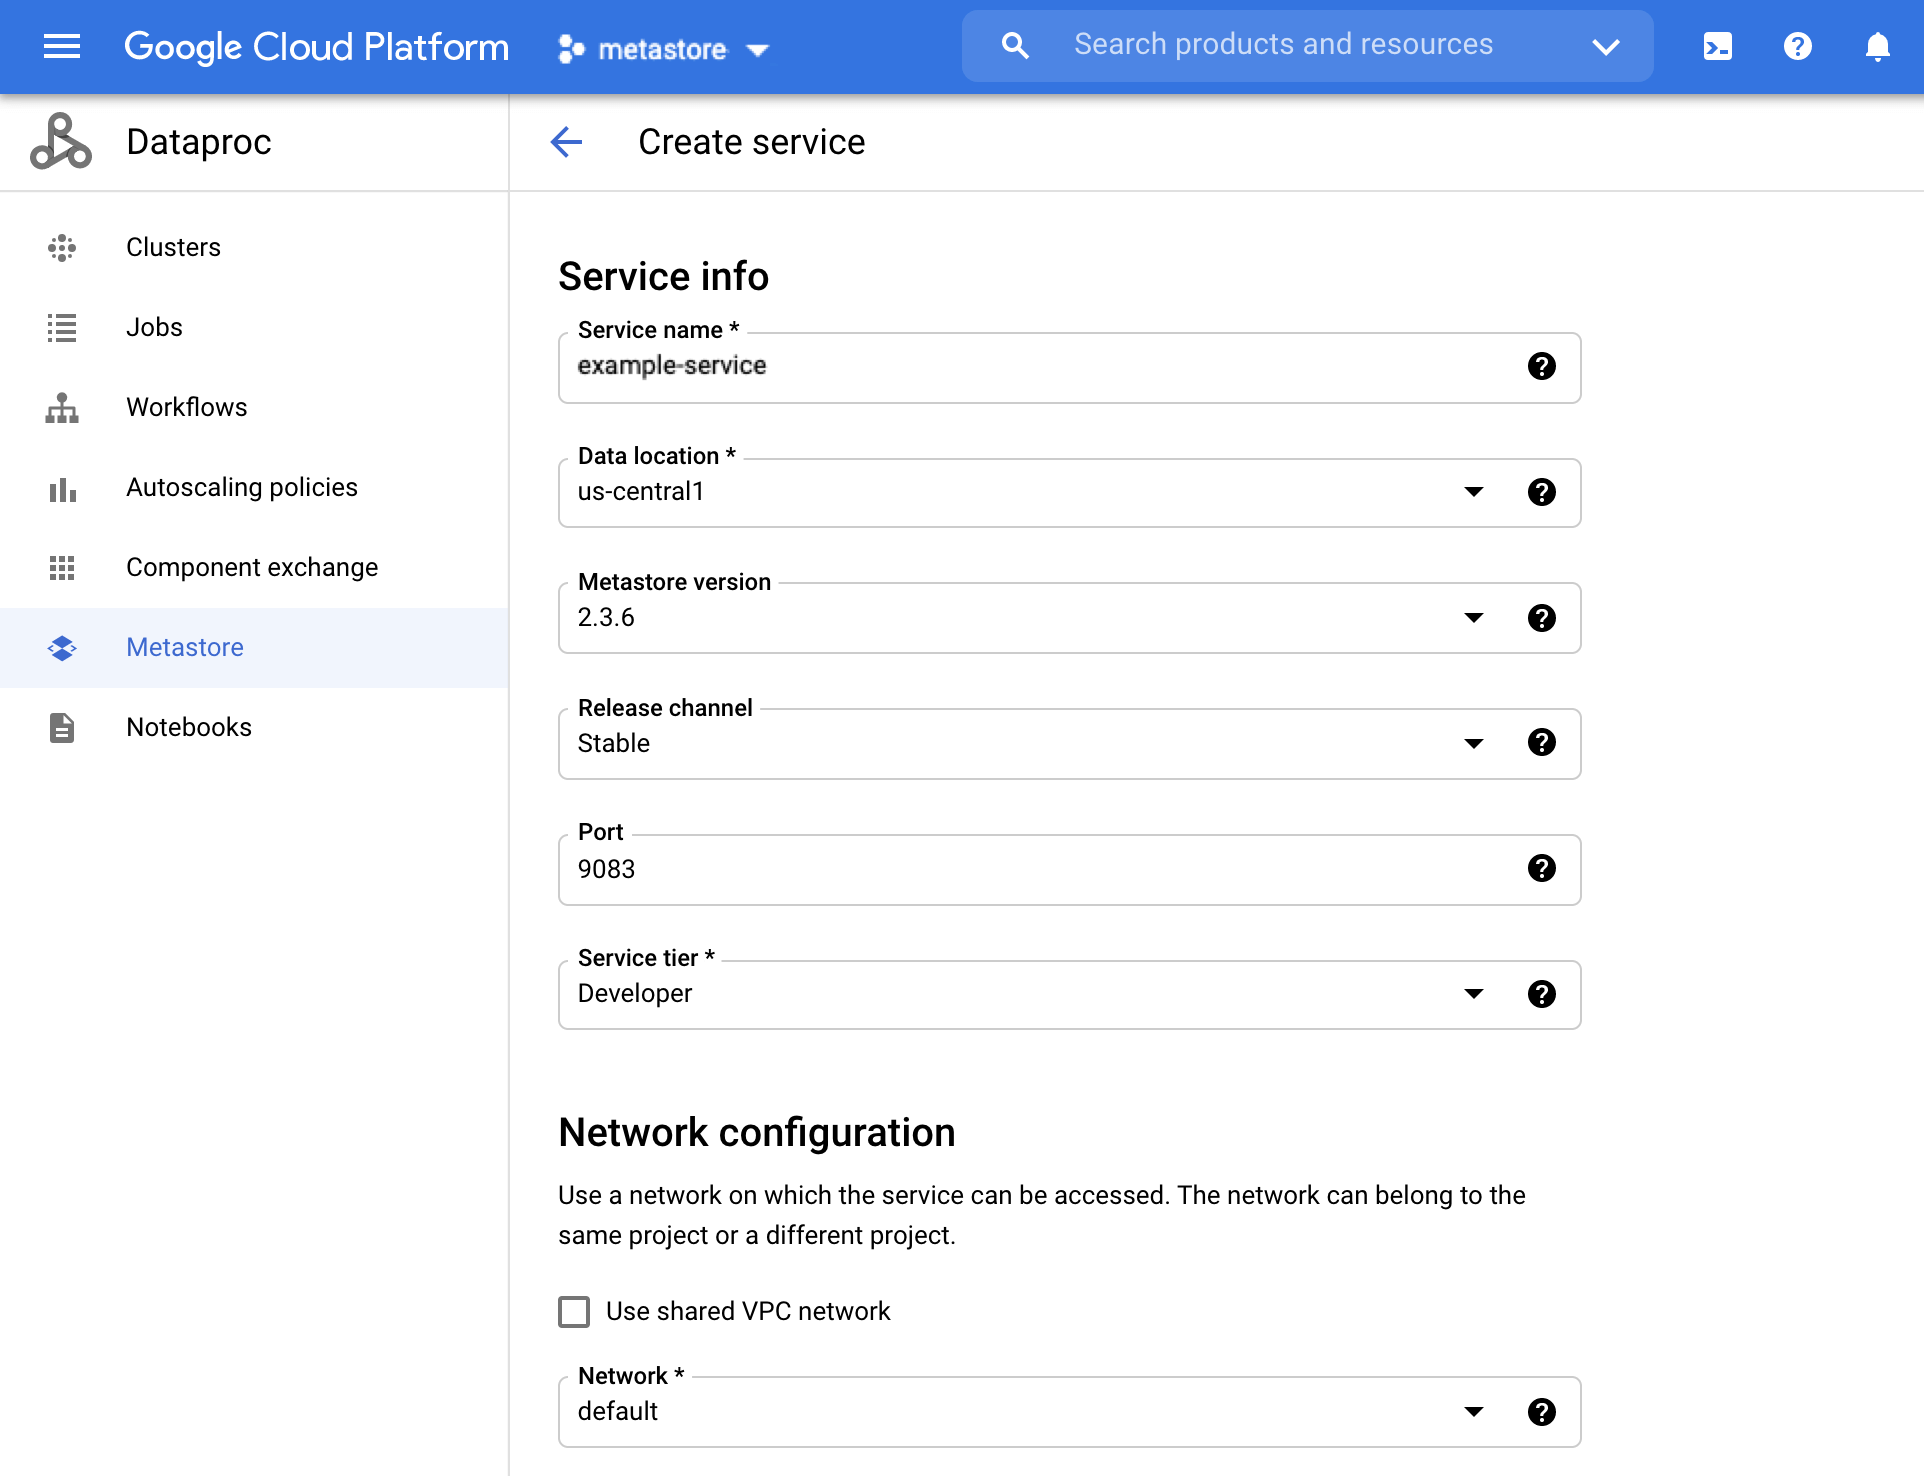Click the Autoscaling policies icon
Screen dimensions: 1924x1476
[62, 487]
